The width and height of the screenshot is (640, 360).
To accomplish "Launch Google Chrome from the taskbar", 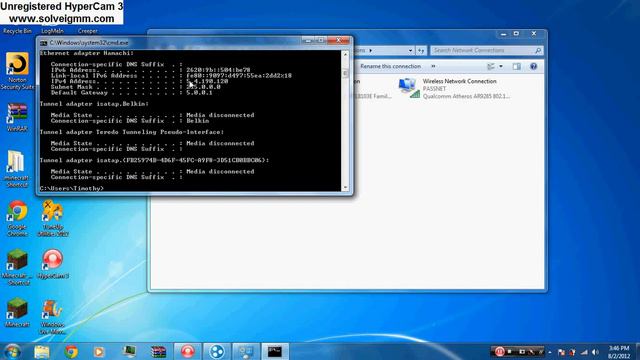I will pos(71,351).
